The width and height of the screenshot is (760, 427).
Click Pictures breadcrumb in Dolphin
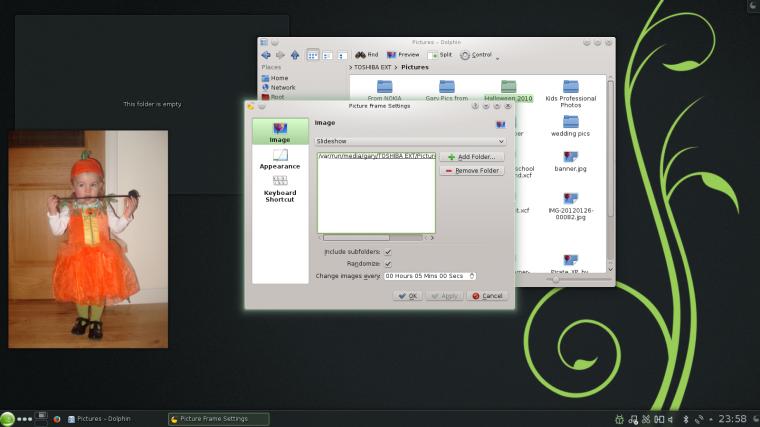[415, 67]
